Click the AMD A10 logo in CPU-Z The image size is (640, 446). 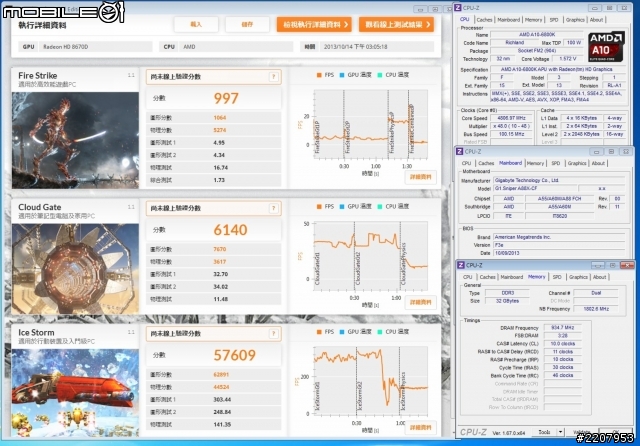pos(606,47)
